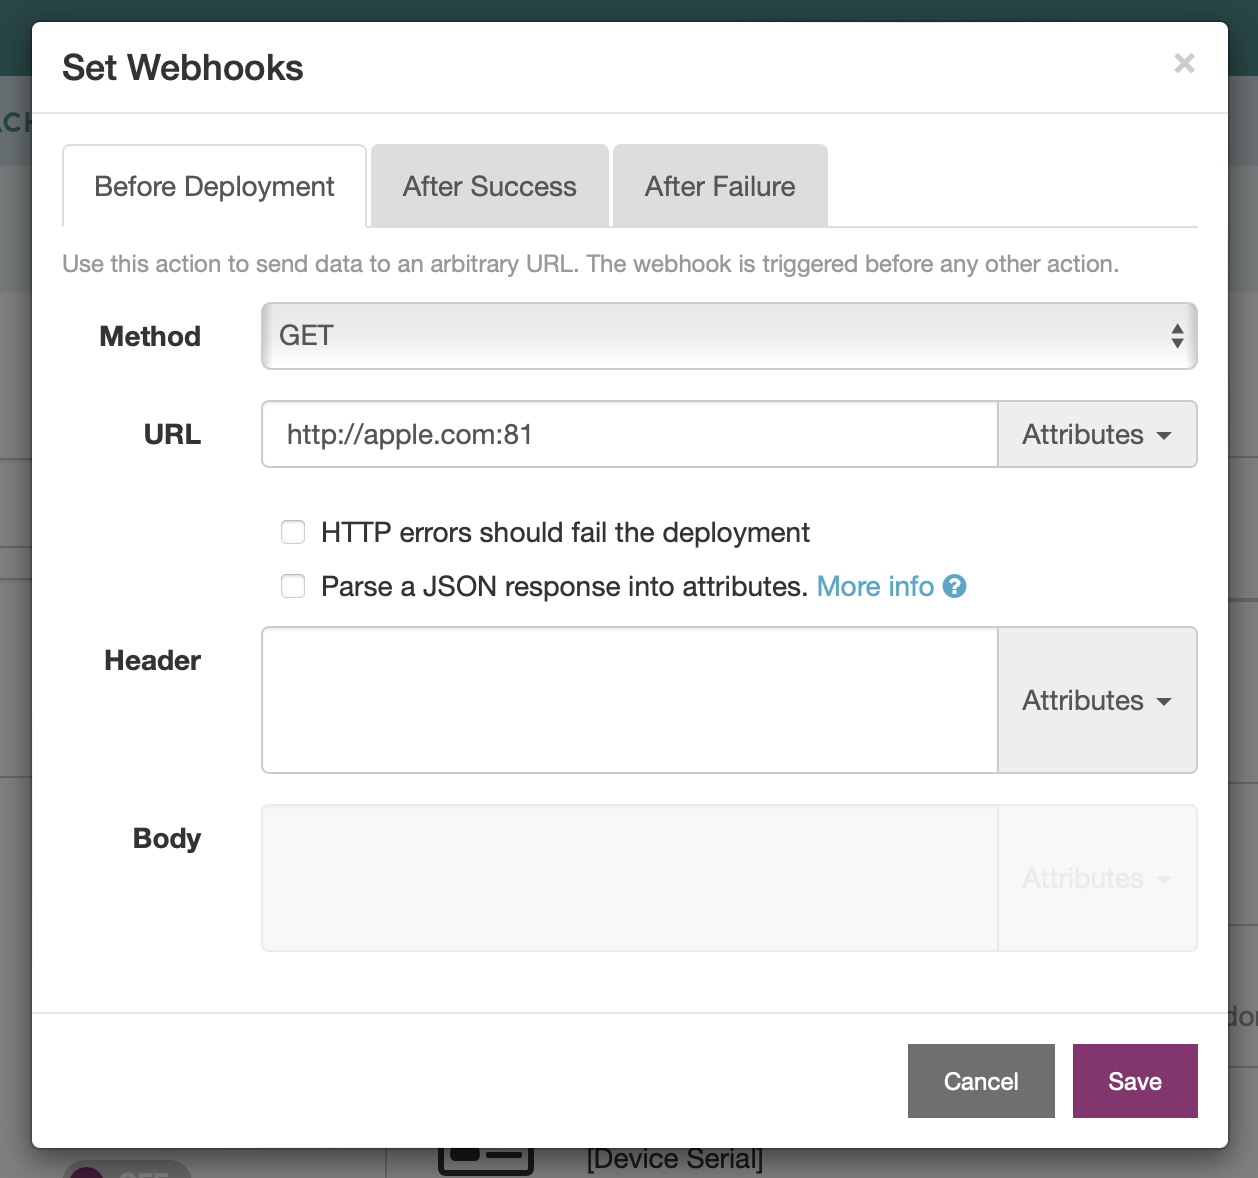The image size is (1258, 1178).
Task: Select the Before Deployment tab
Action: tap(214, 186)
